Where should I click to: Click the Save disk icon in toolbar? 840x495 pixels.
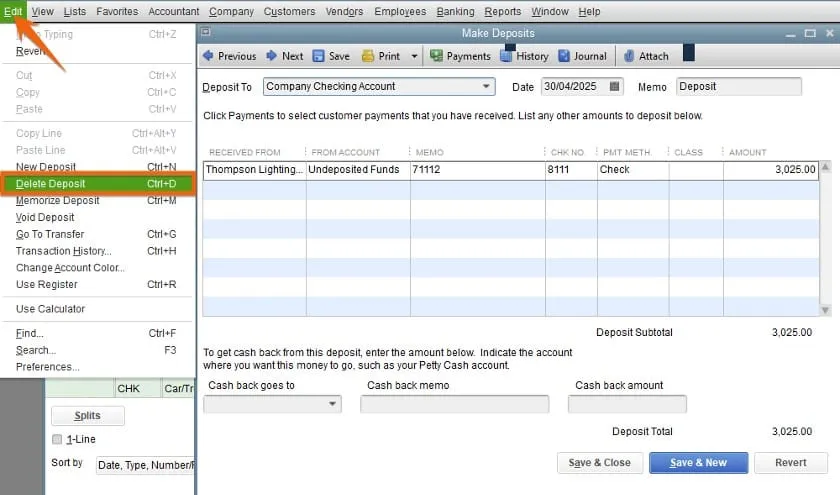tap(318, 56)
